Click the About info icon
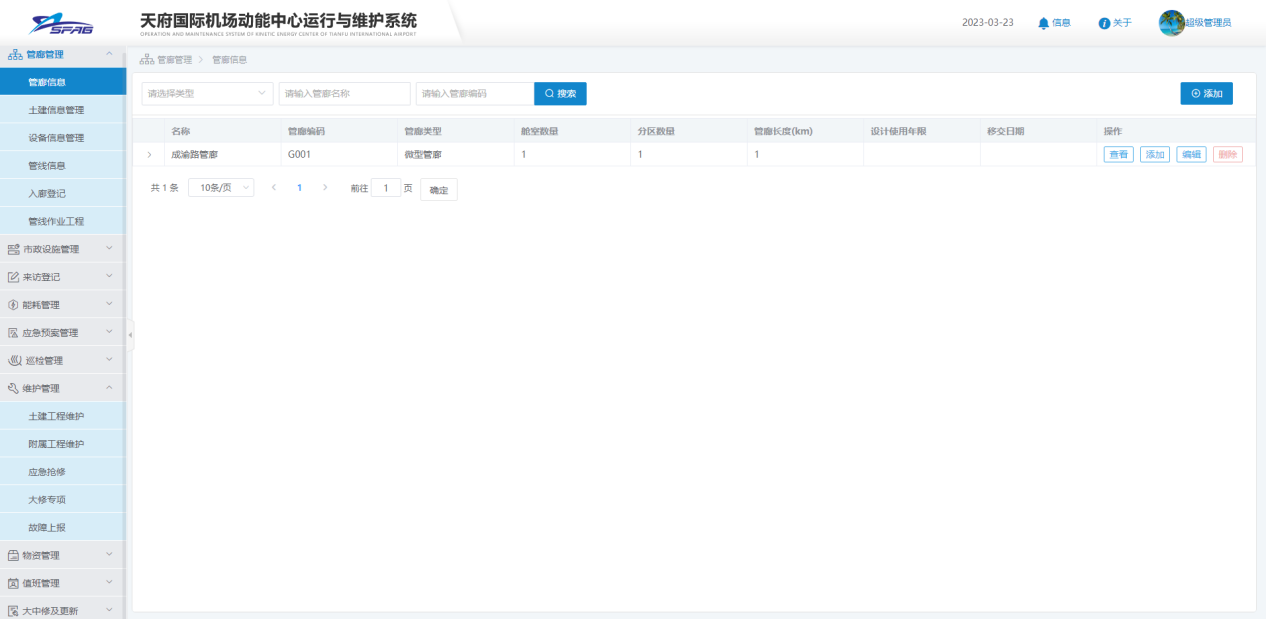1266x619 pixels. coord(1104,23)
